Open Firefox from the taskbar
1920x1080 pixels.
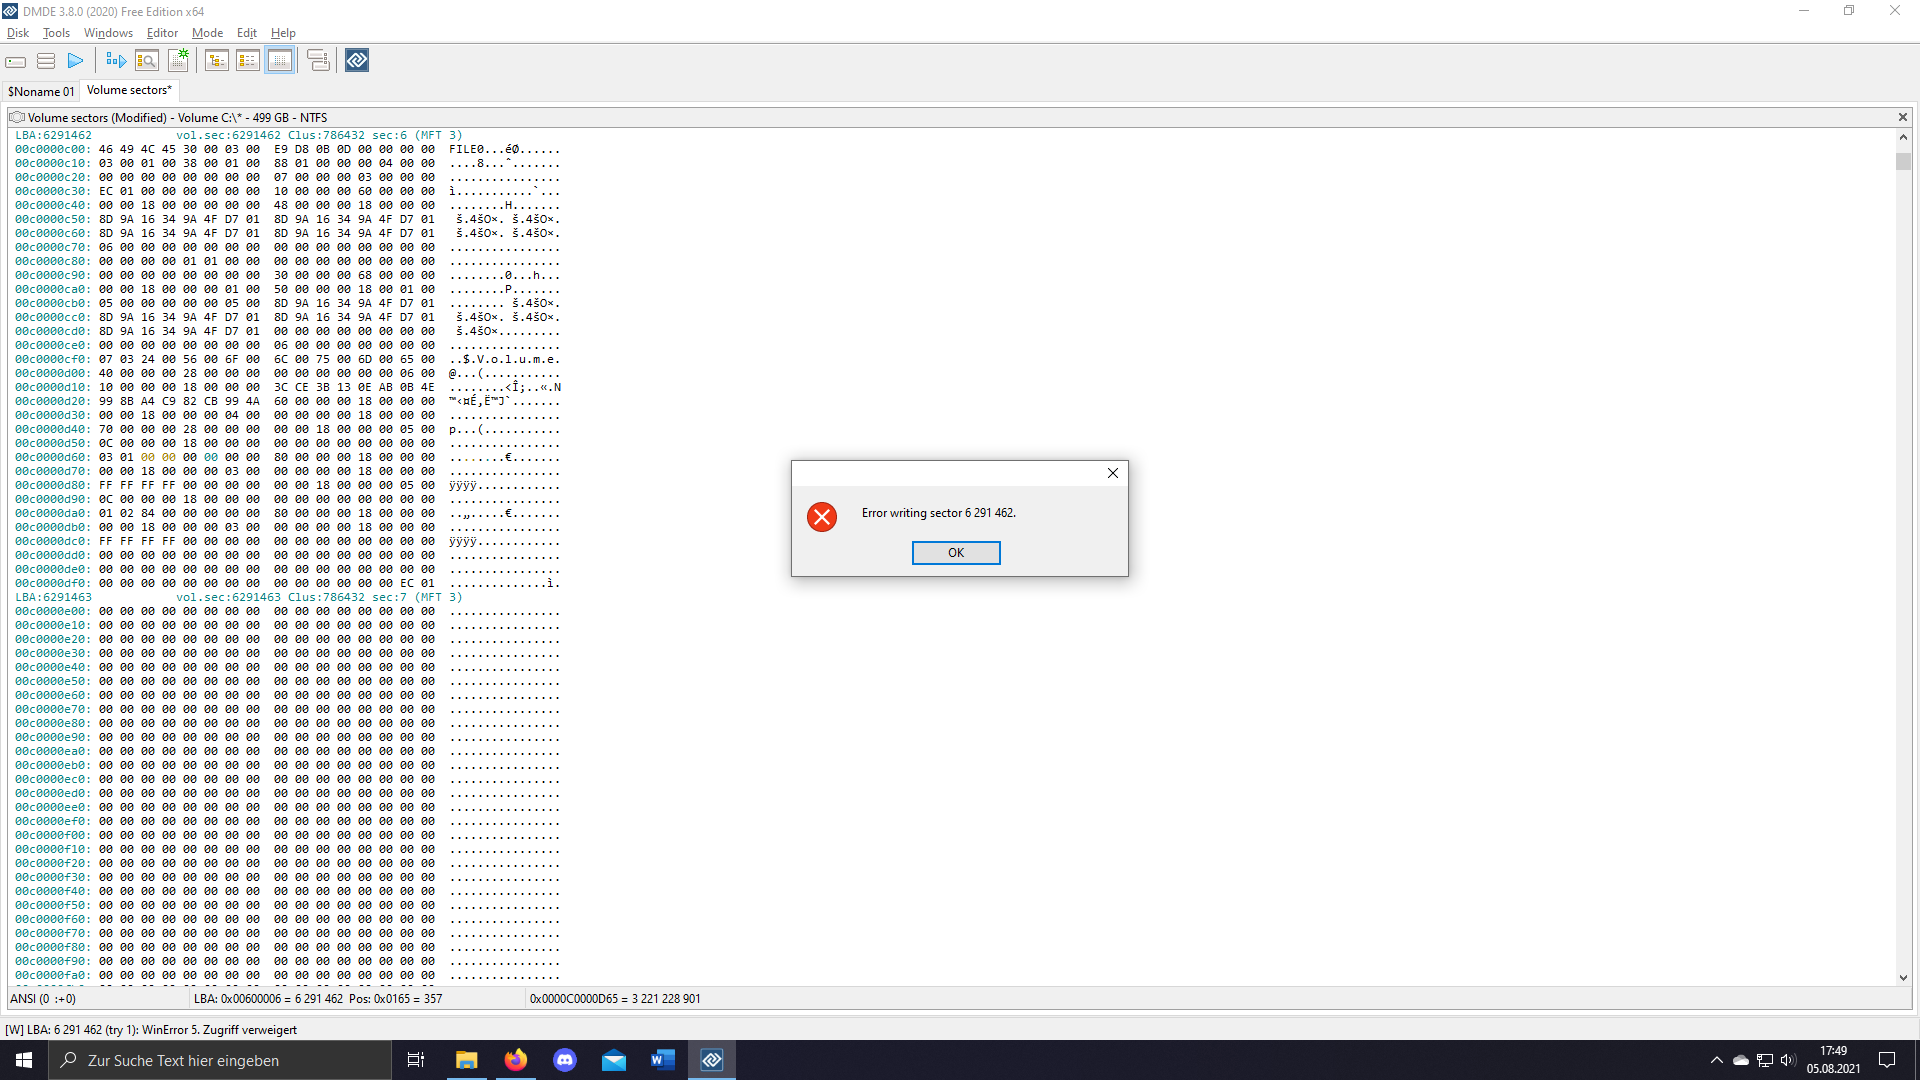(x=516, y=1060)
